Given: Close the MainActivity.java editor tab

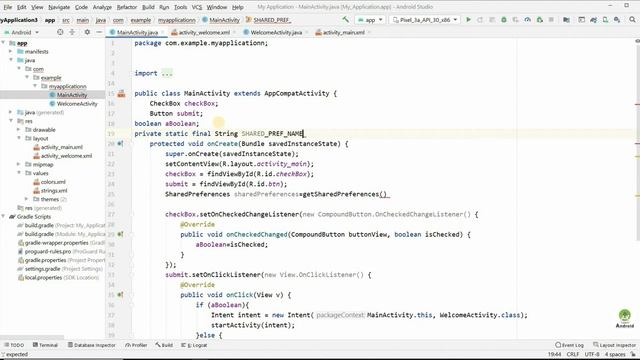Looking at the screenshot, I should click(162, 32).
